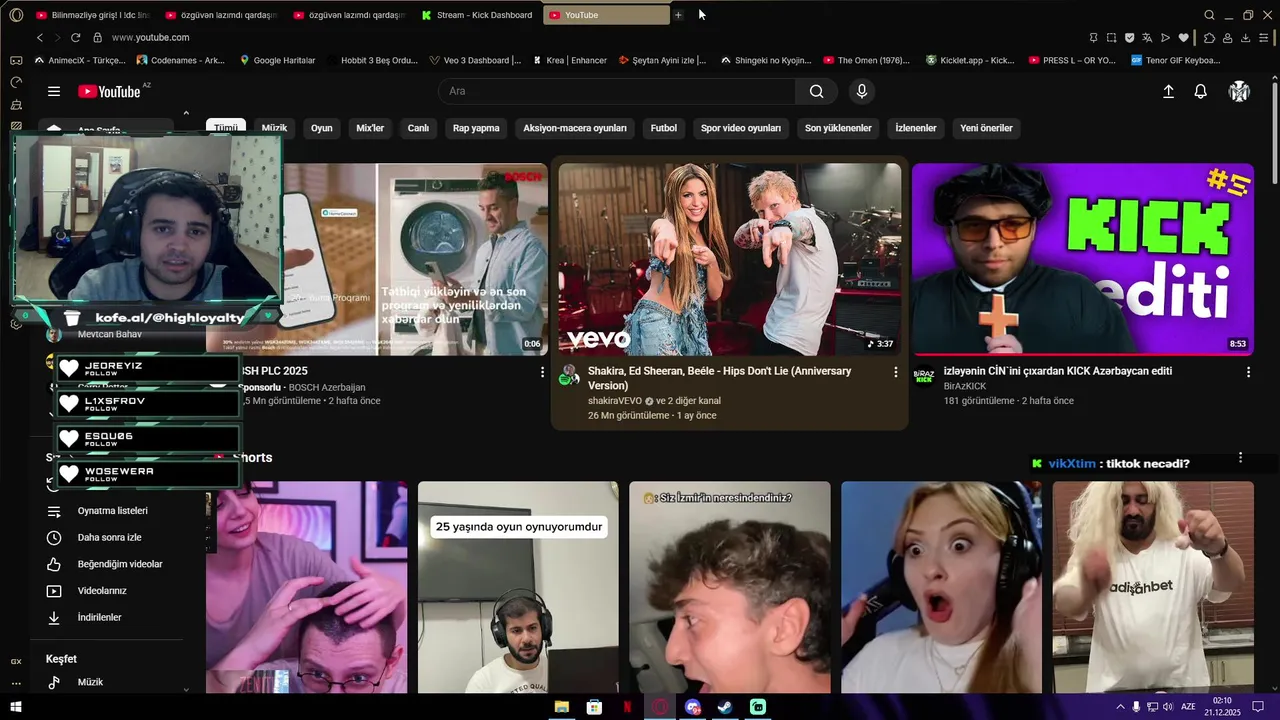1280x720 pixels.
Task: Open Opera easy setup sliders icon
Action: pyautogui.click(x=1263, y=38)
